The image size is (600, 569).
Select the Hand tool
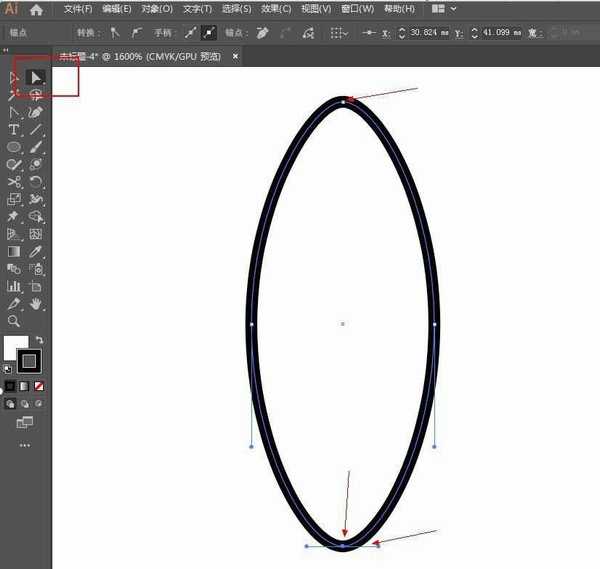[36, 303]
